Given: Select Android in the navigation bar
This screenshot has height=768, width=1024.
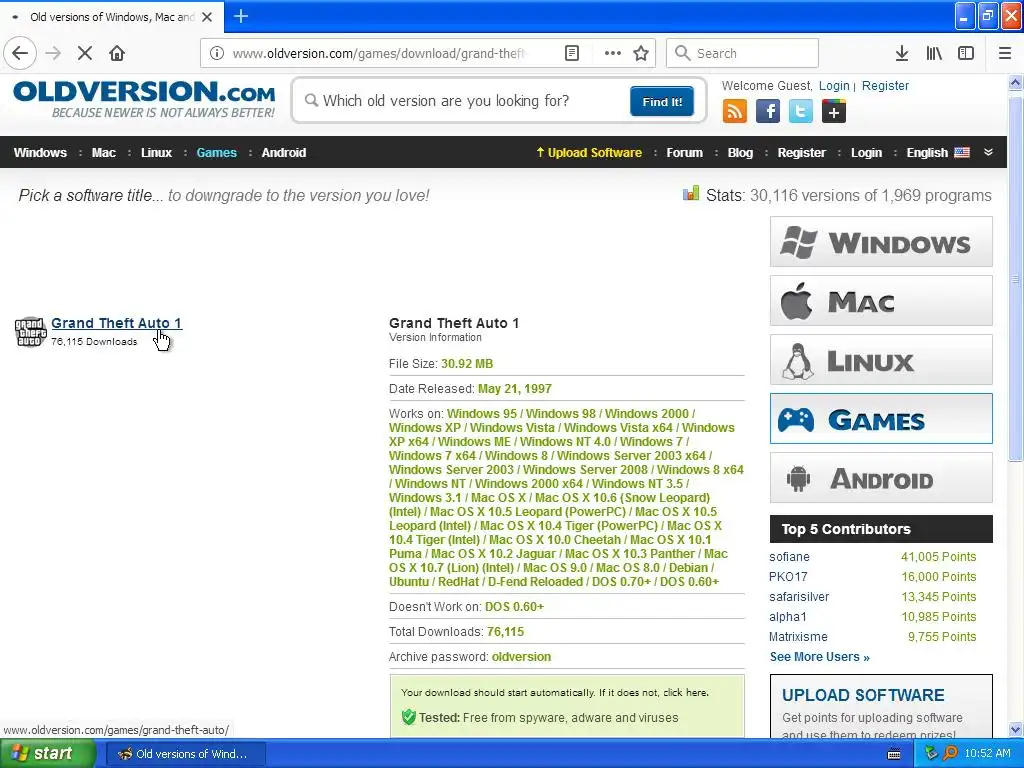Looking at the screenshot, I should (x=283, y=152).
